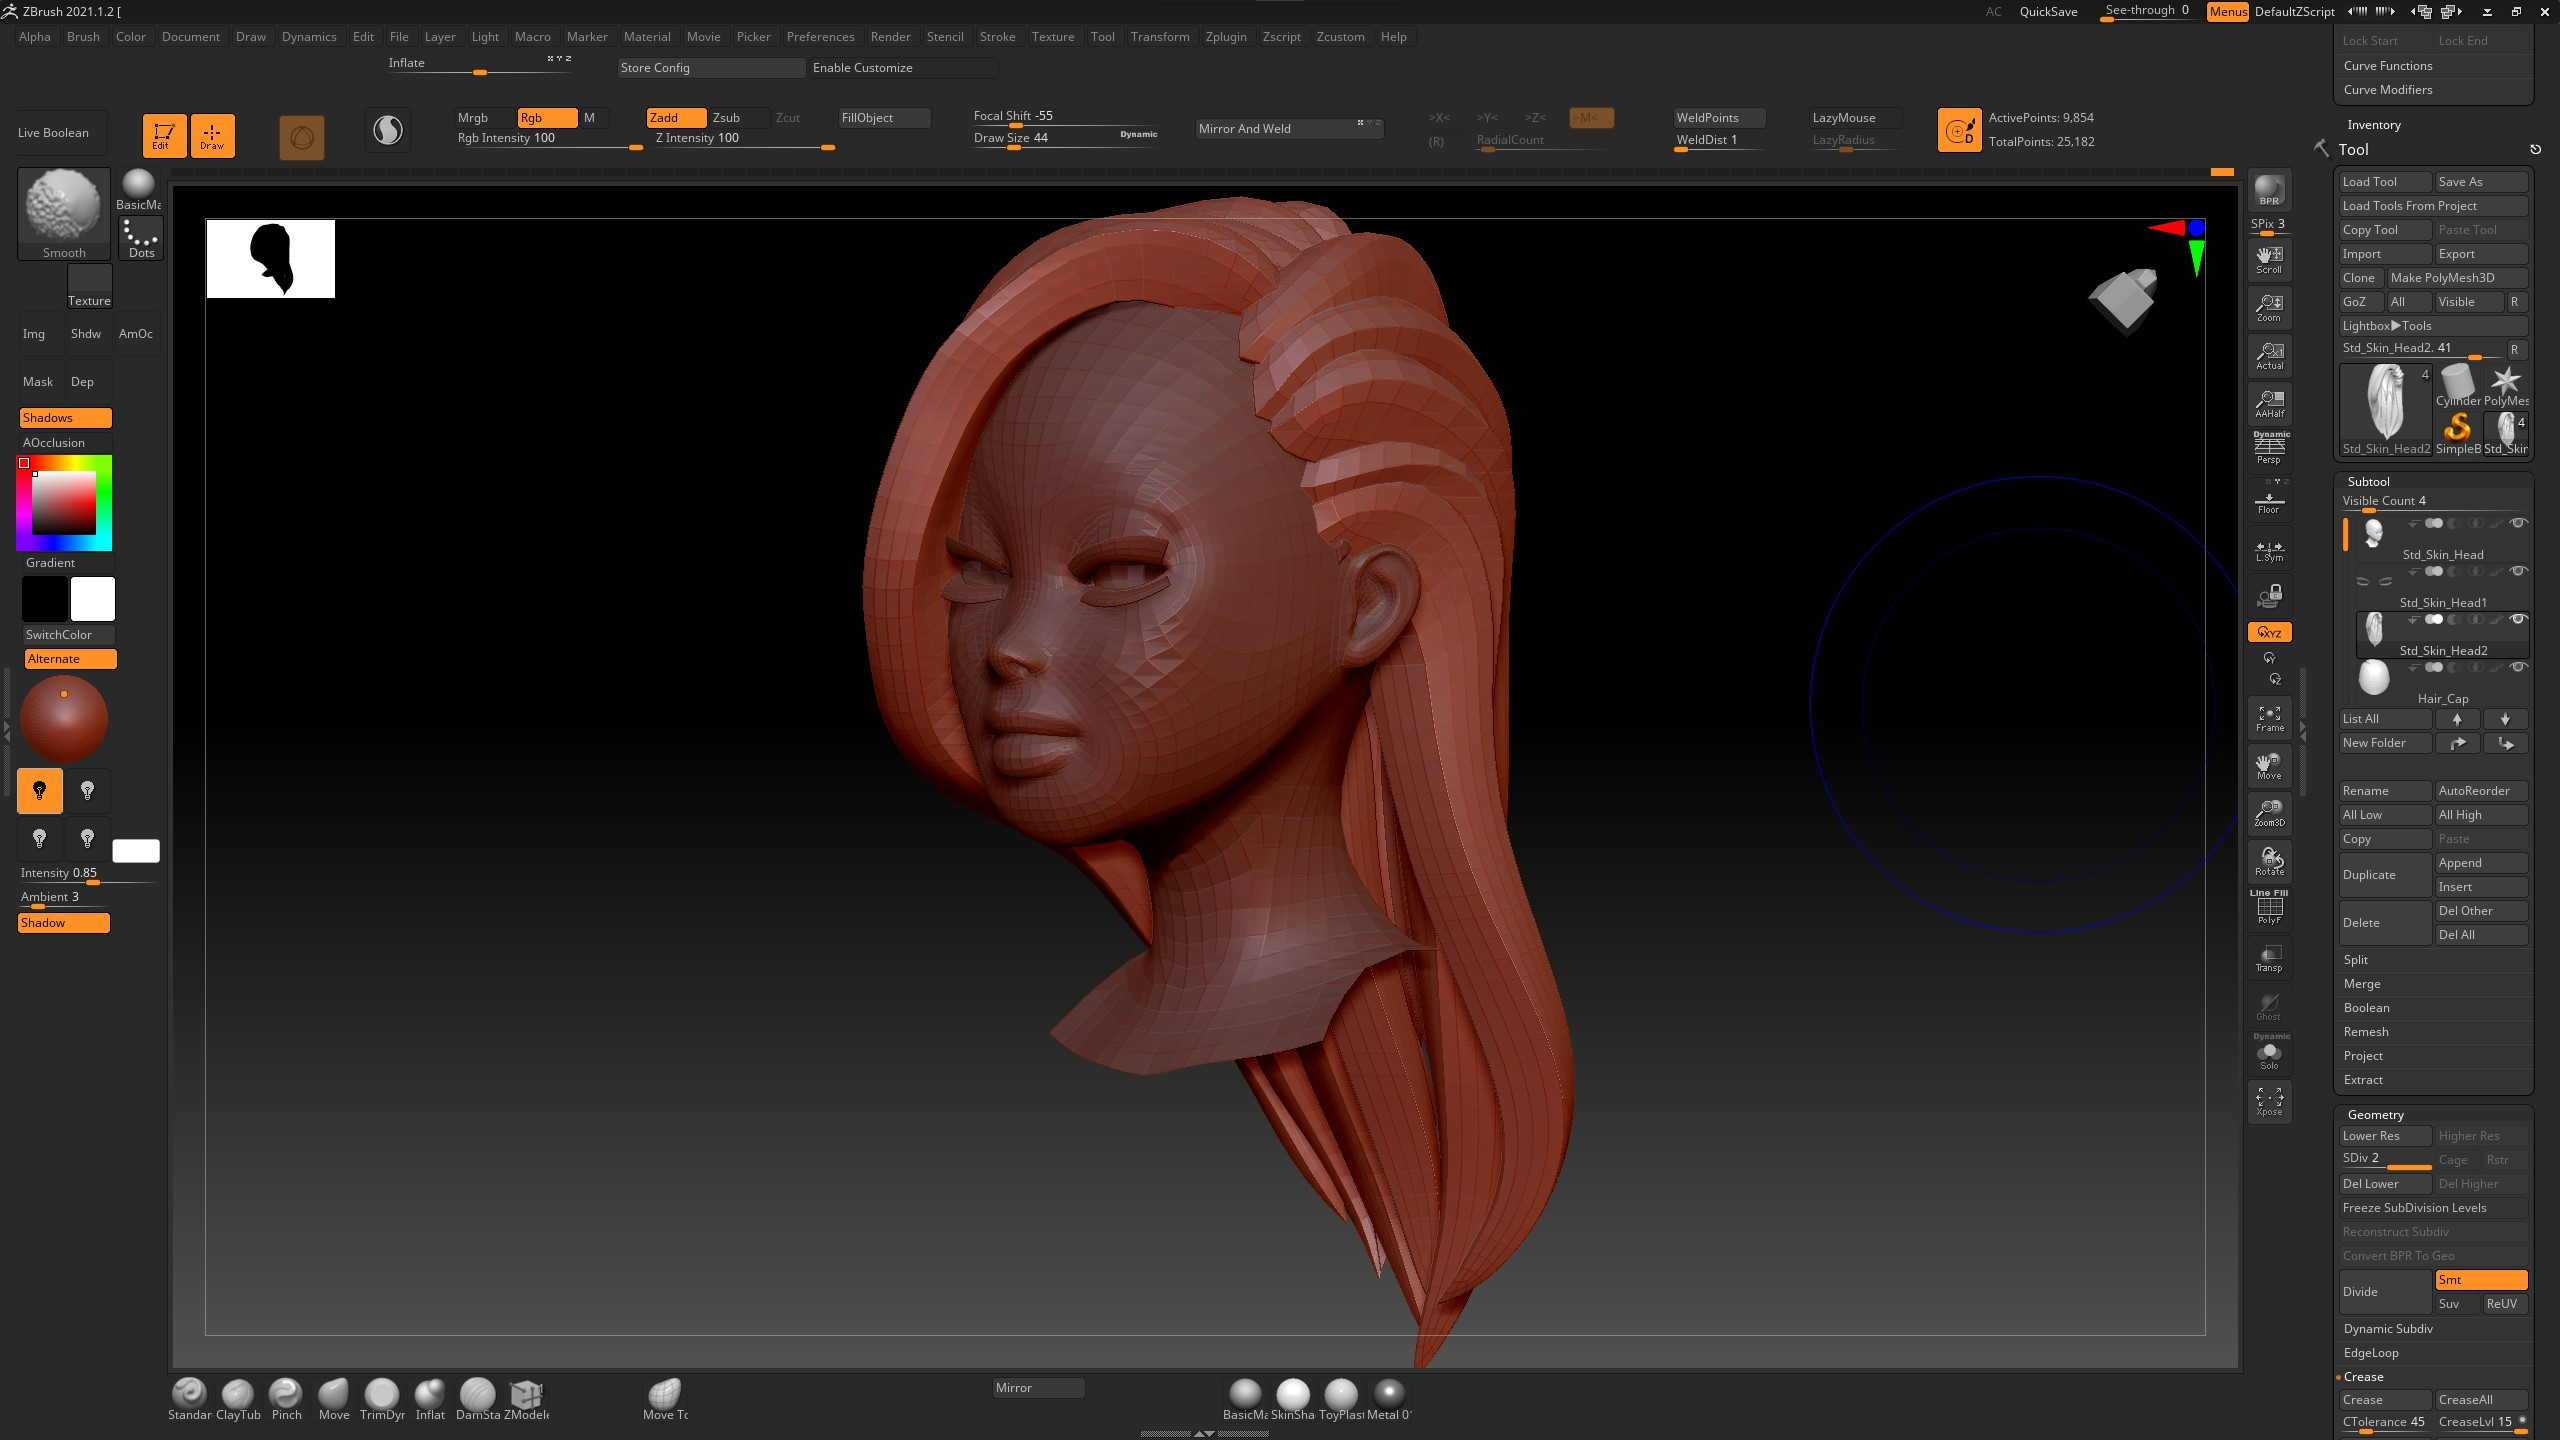This screenshot has width=2560, height=1440.
Task: Disable the Shadows option
Action: tap(65, 418)
